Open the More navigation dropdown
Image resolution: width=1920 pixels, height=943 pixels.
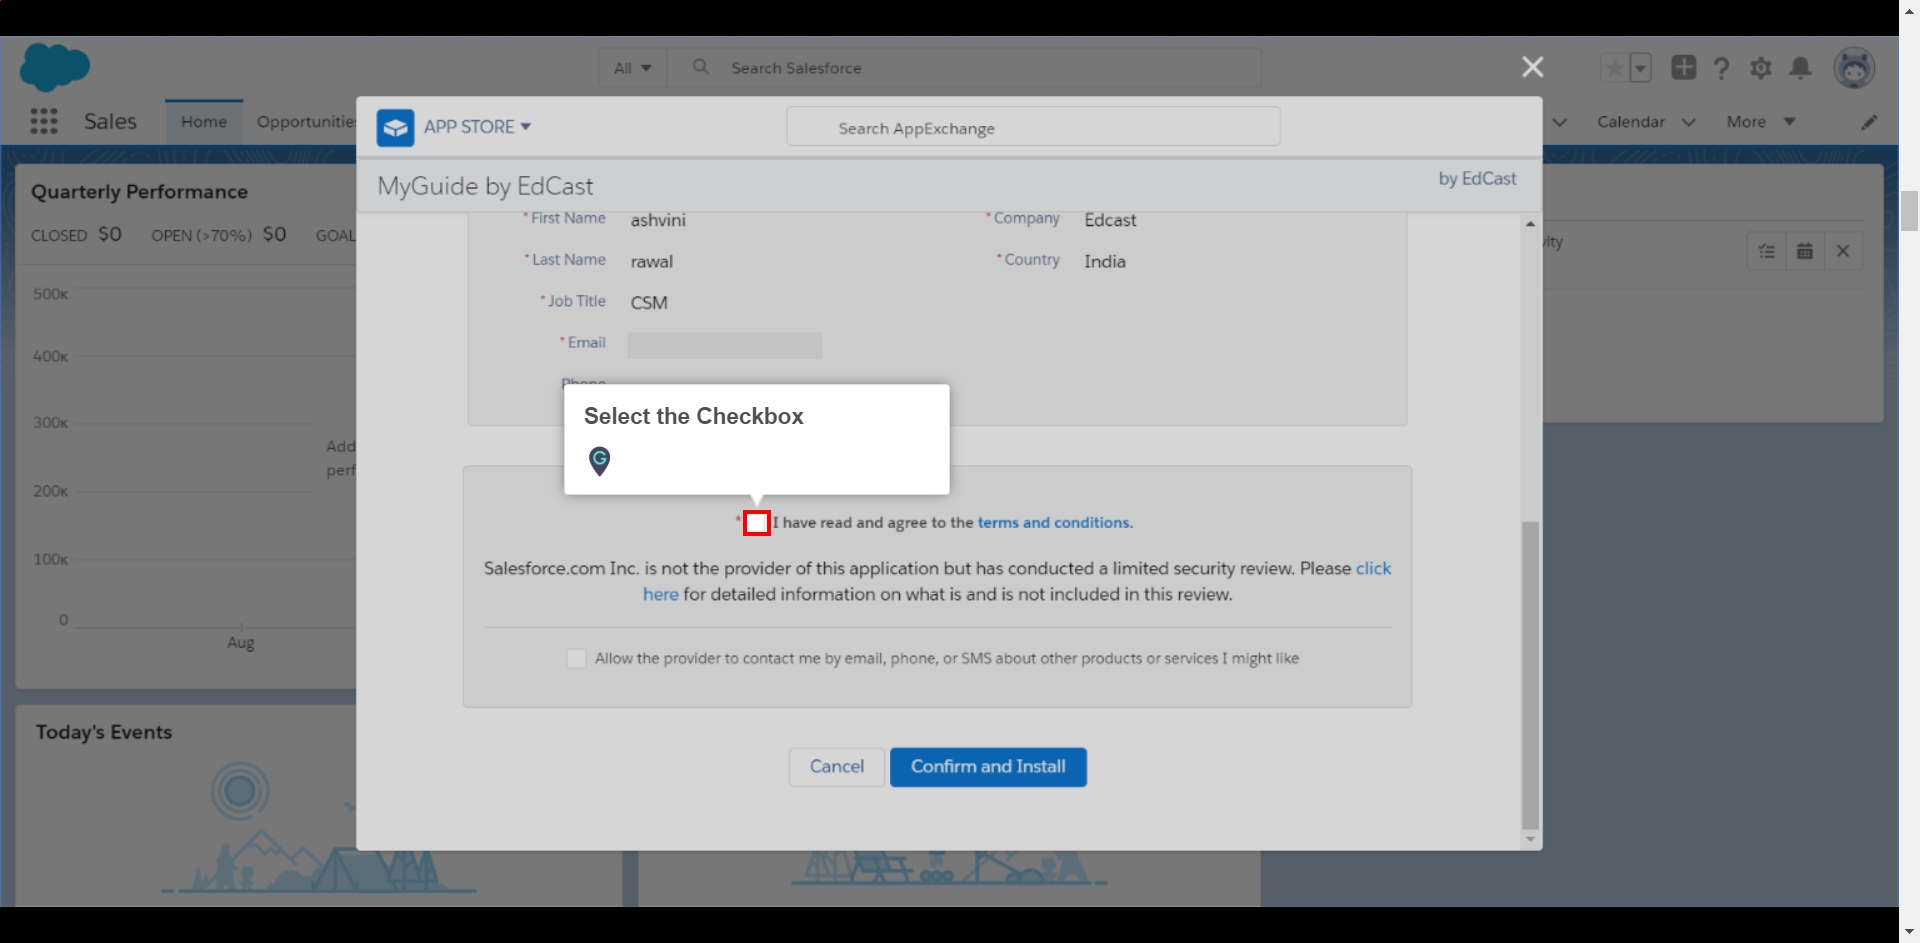[x=1761, y=122]
